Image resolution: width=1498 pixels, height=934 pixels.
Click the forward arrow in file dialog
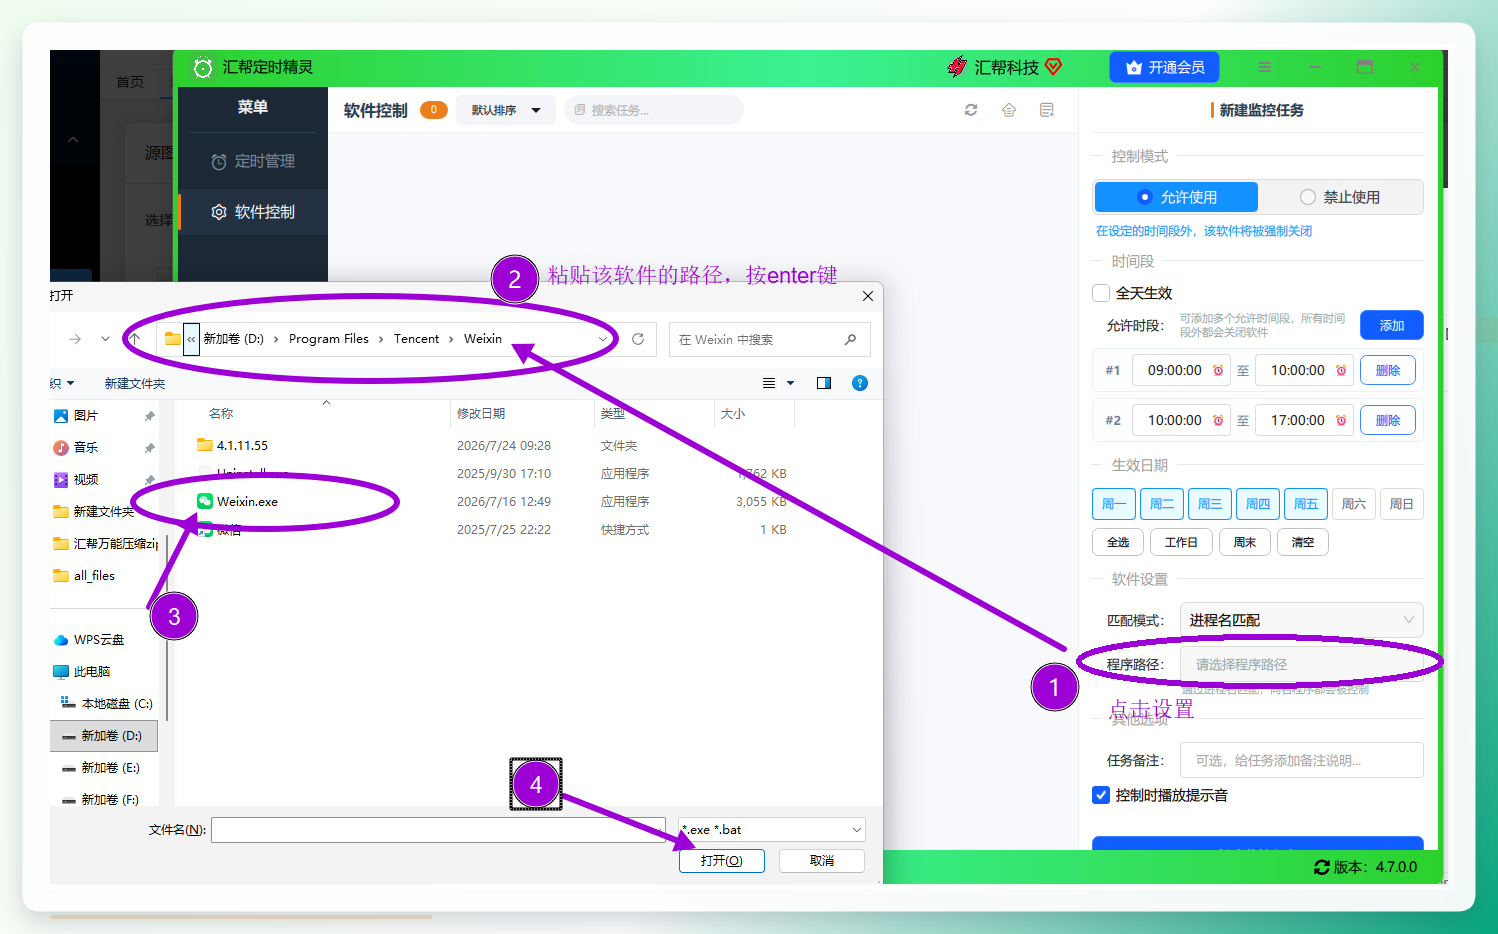[x=75, y=339]
